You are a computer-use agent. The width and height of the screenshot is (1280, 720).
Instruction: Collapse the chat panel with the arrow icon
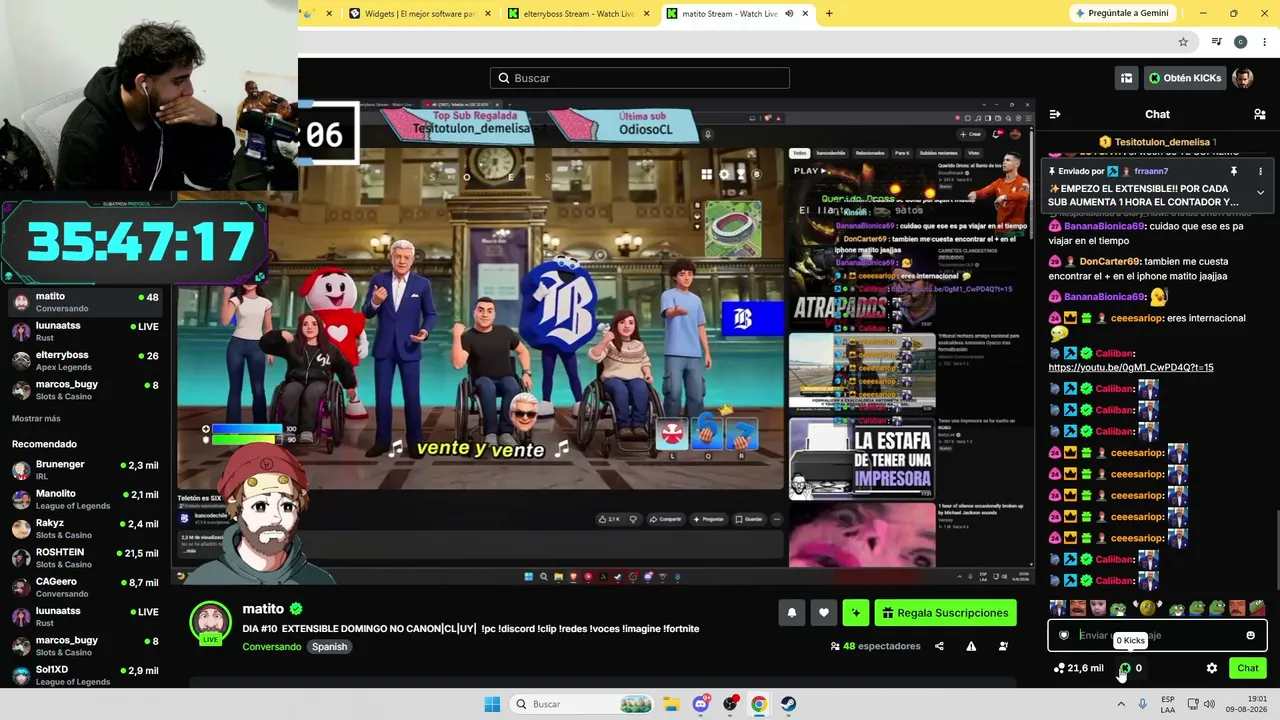pyautogui.click(x=1055, y=114)
